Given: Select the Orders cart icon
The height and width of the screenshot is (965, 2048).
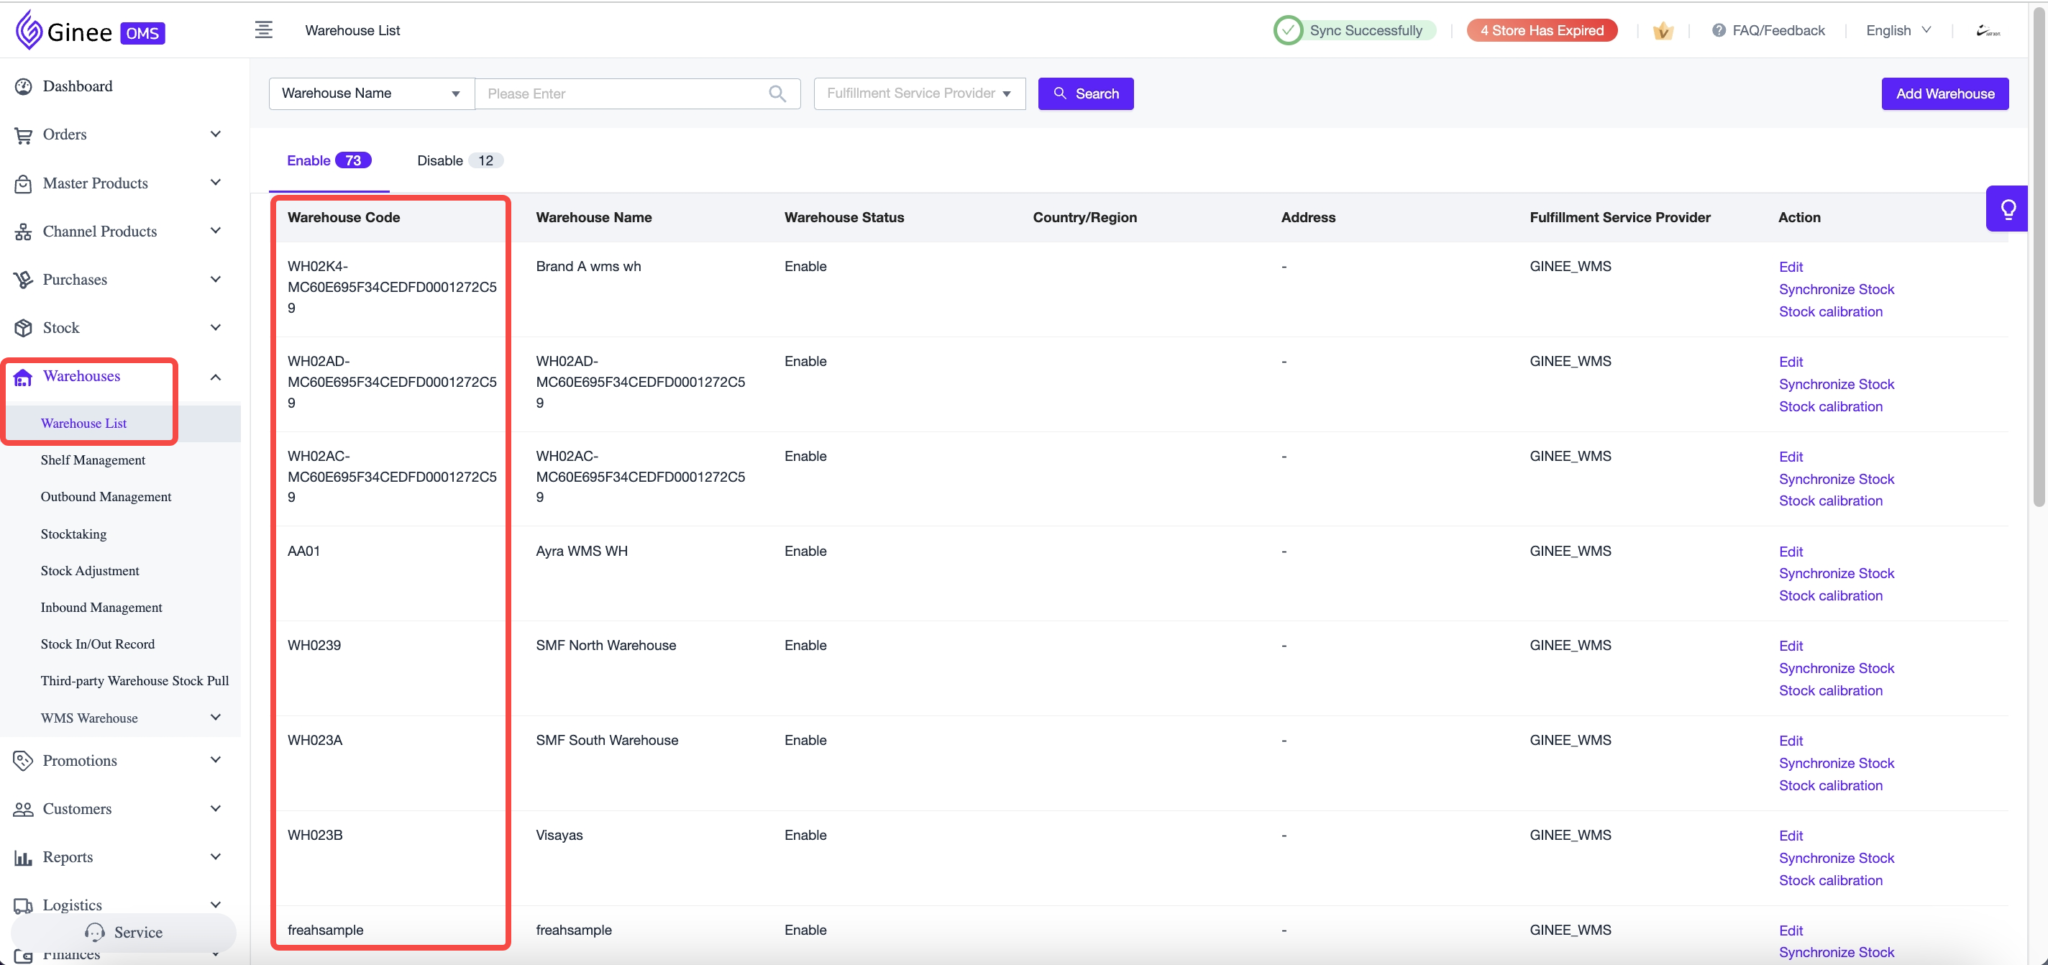Looking at the screenshot, I should click(x=25, y=134).
